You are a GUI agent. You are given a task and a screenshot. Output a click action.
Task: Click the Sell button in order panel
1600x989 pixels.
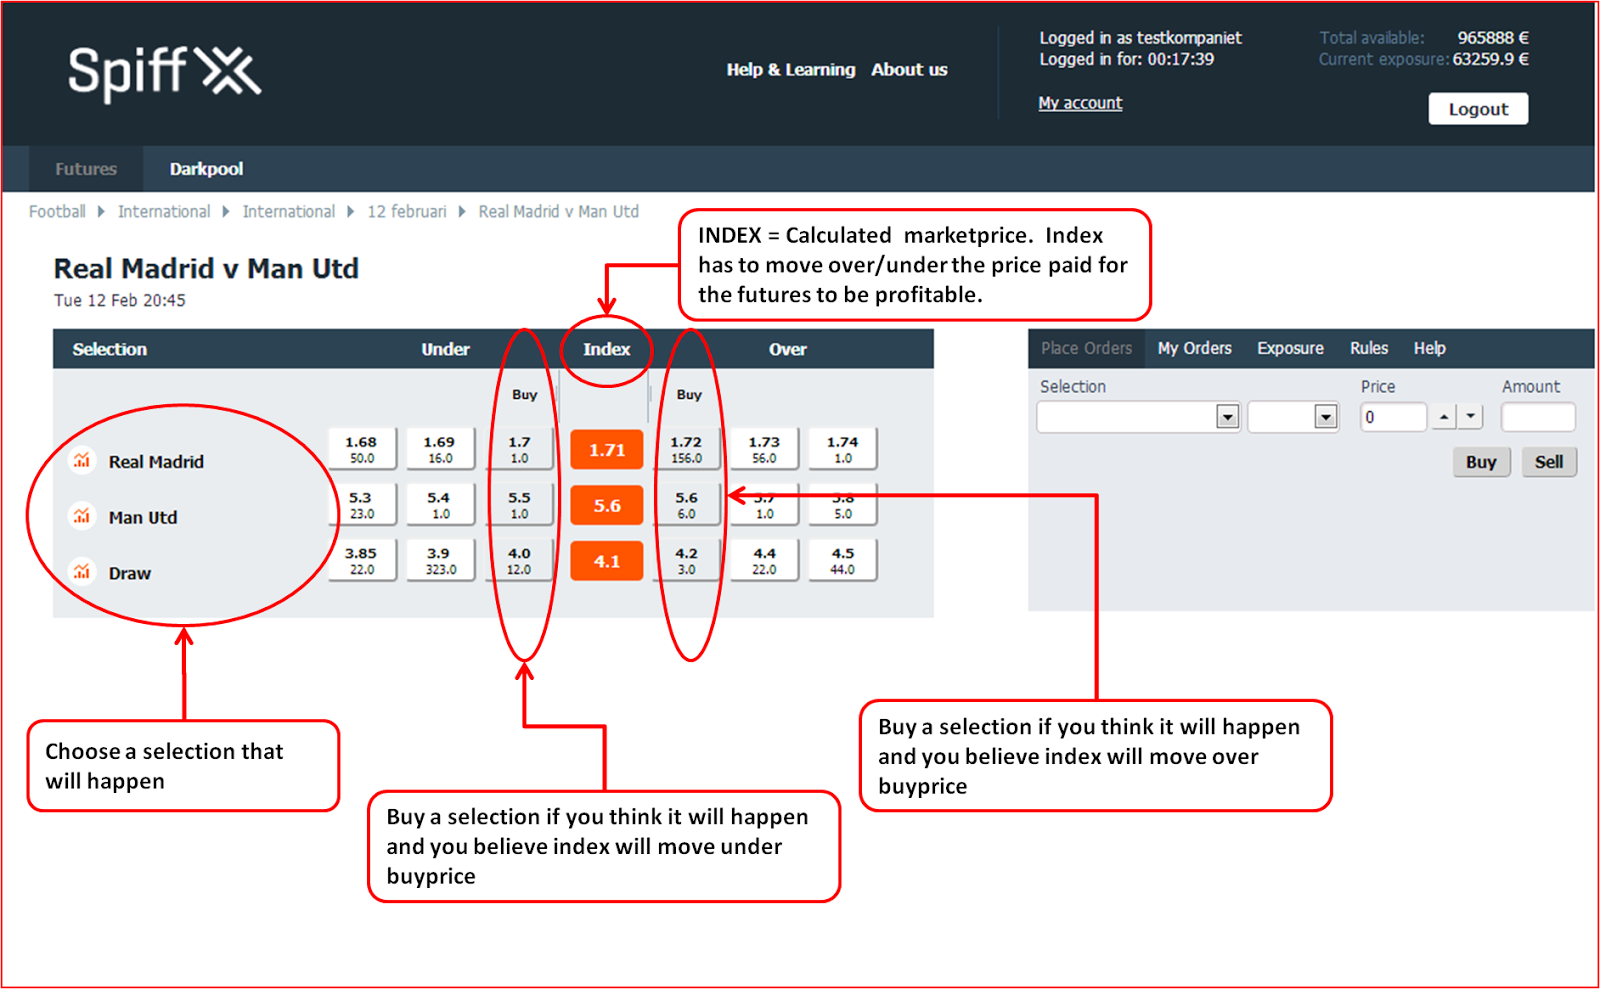pyautogui.click(x=1549, y=462)
